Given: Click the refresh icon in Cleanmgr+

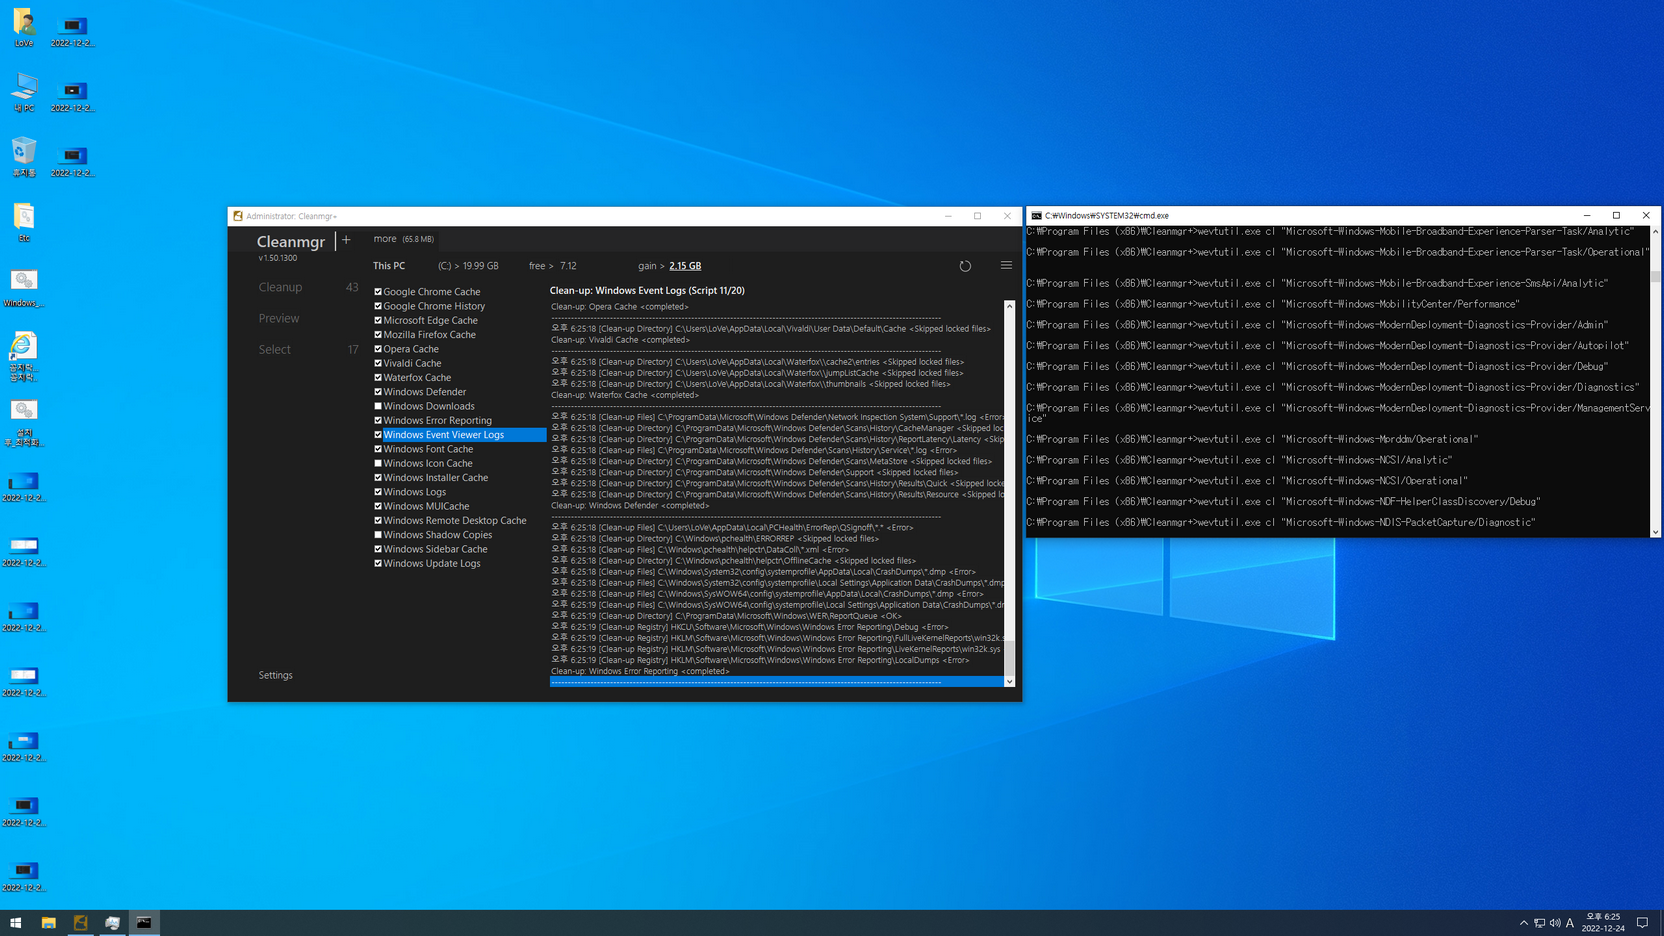Looking at the screenshot, I should [x=965, y=266].
